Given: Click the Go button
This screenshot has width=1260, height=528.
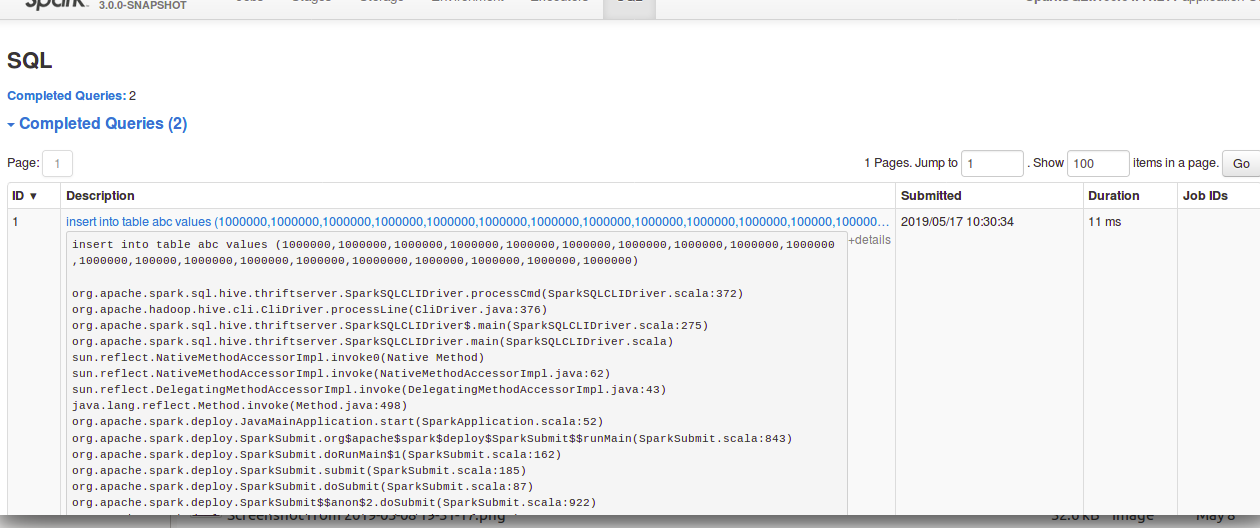Looking at the screenshot, I should pos(1241,164).
